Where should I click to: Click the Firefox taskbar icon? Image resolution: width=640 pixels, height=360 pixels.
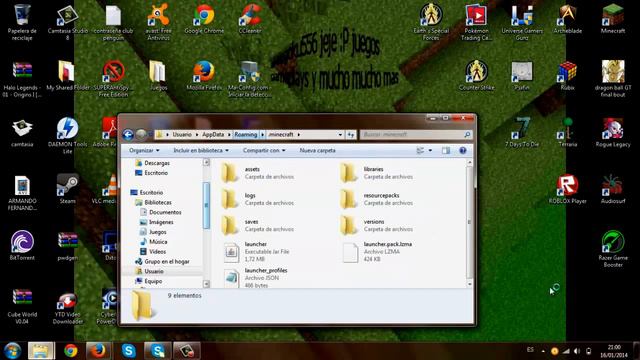click(98, 351)
